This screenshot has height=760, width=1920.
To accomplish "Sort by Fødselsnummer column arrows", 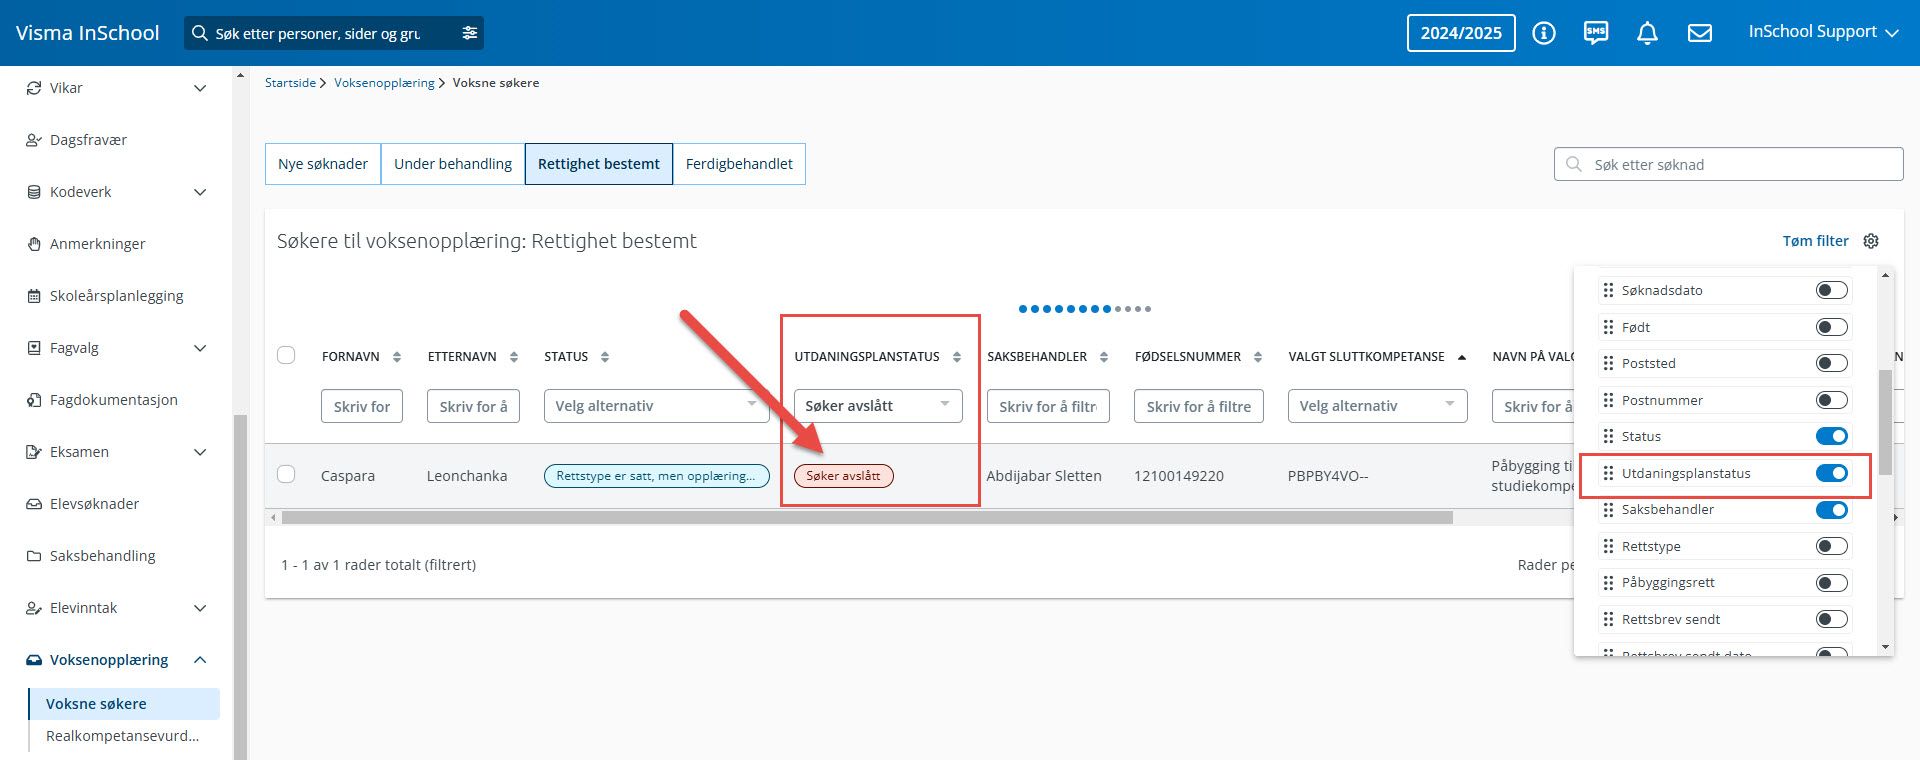I will click(1258, 357).
